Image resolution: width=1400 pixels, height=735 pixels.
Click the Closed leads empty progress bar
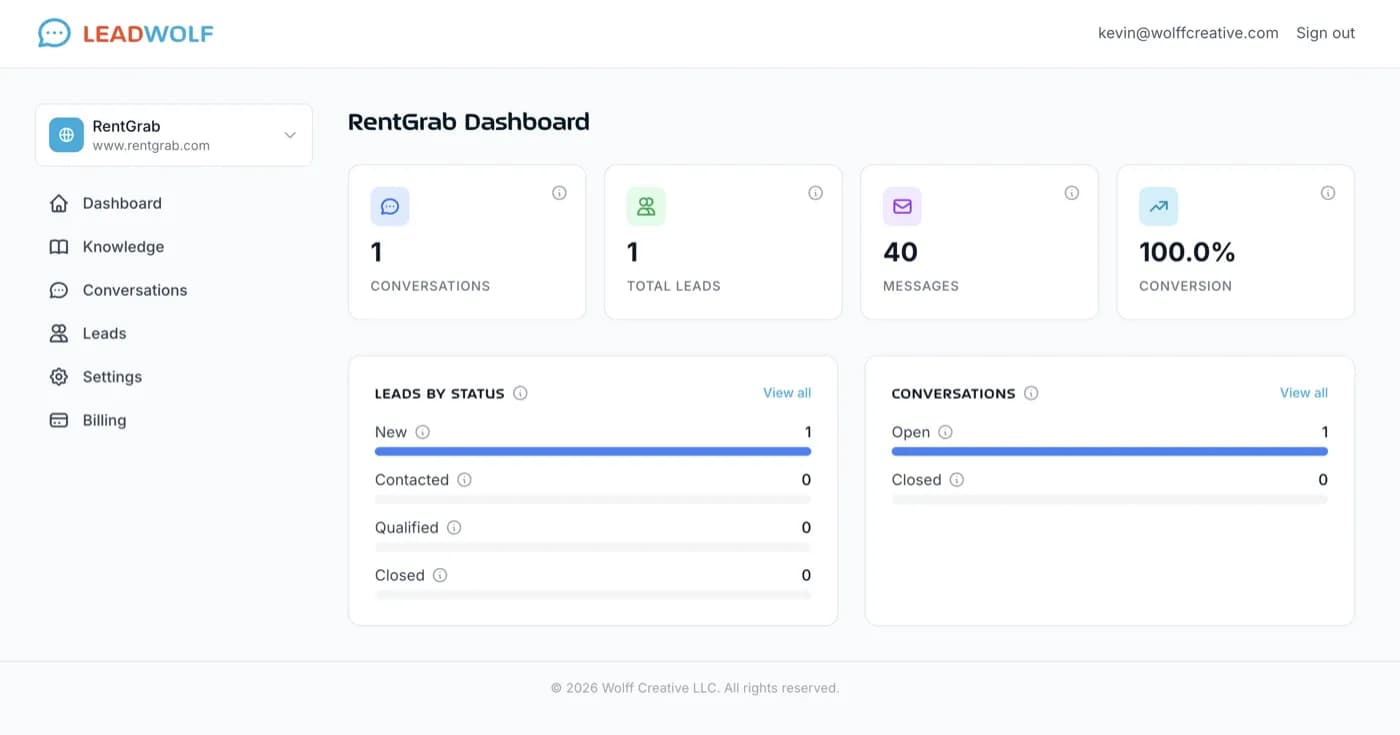[593, 595]
